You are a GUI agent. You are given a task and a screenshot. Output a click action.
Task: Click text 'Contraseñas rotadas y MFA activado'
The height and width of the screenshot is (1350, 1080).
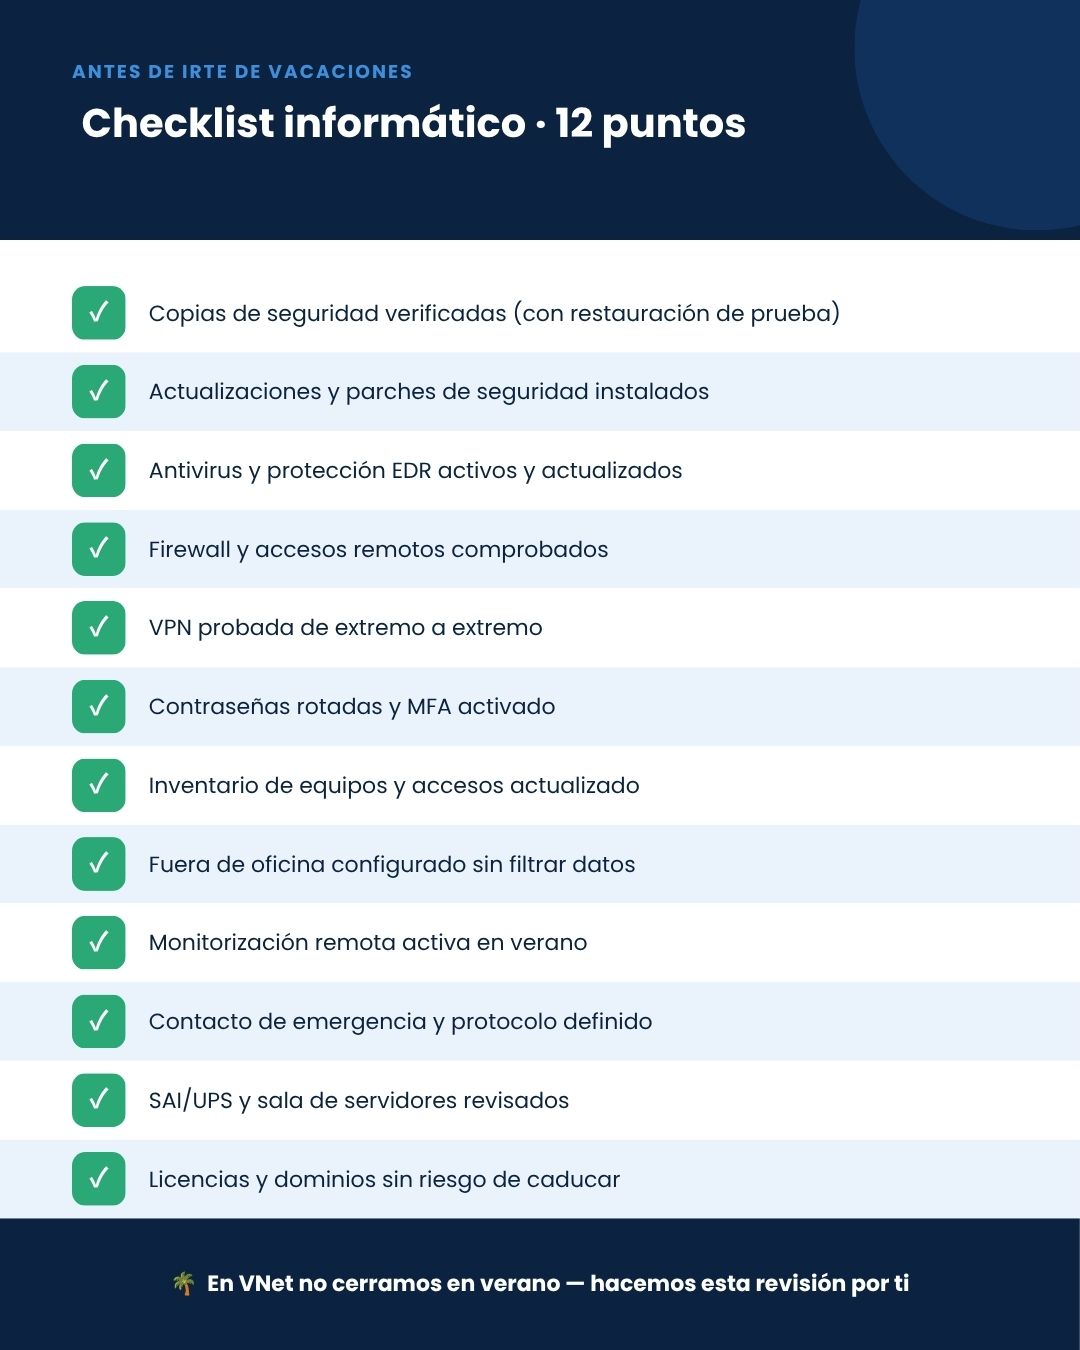coord(352,707)
